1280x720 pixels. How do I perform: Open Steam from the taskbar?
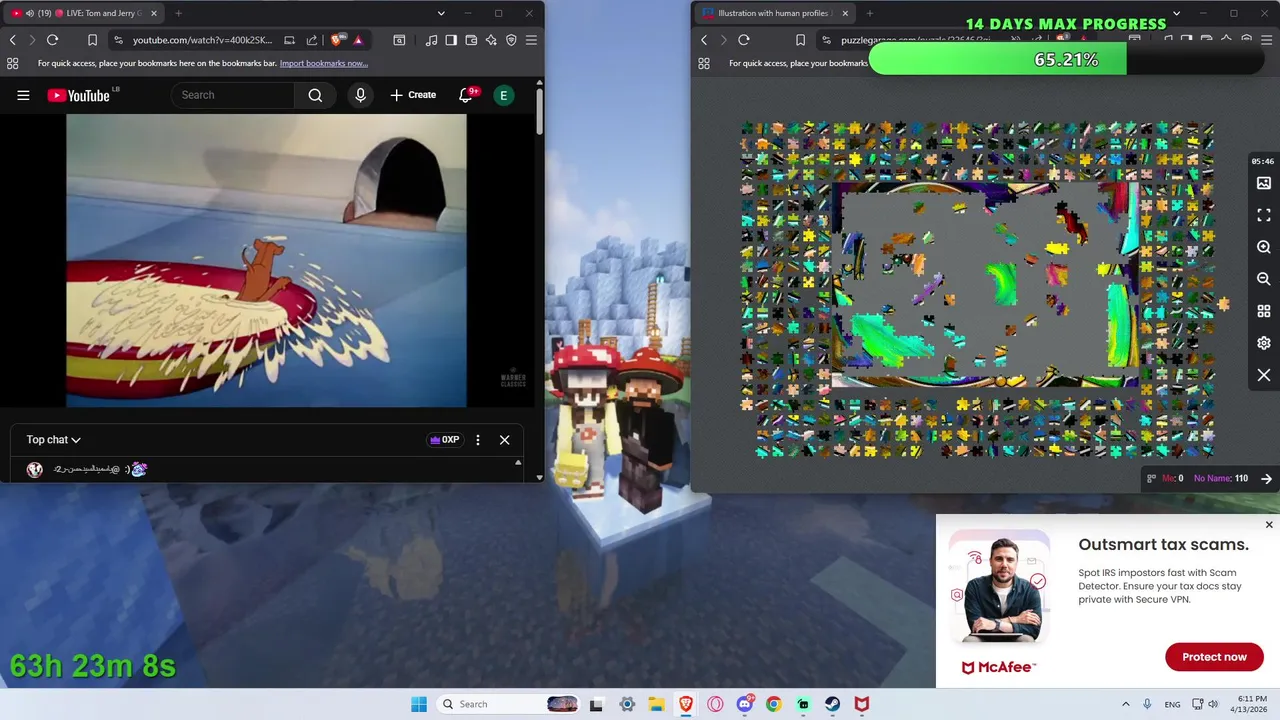point(832,704)
